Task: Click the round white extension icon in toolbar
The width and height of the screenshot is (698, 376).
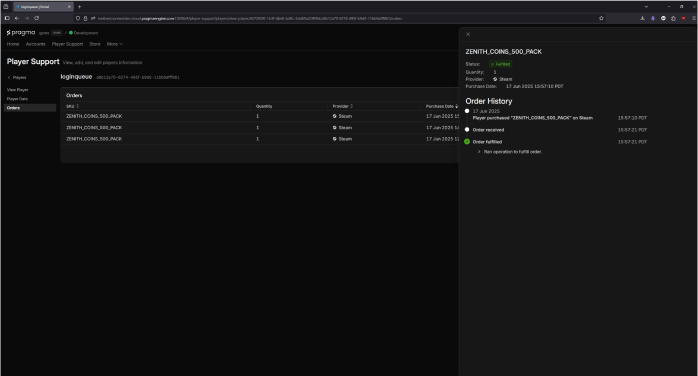Action: coord(663,18)
